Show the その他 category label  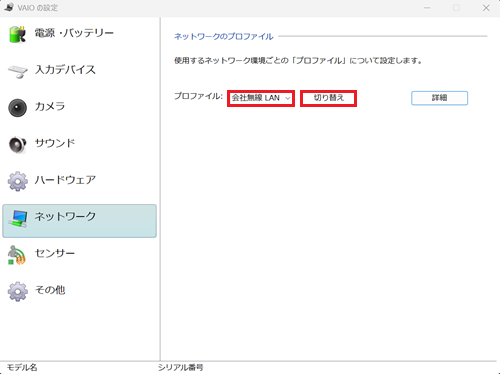click(x=50, y=290)
